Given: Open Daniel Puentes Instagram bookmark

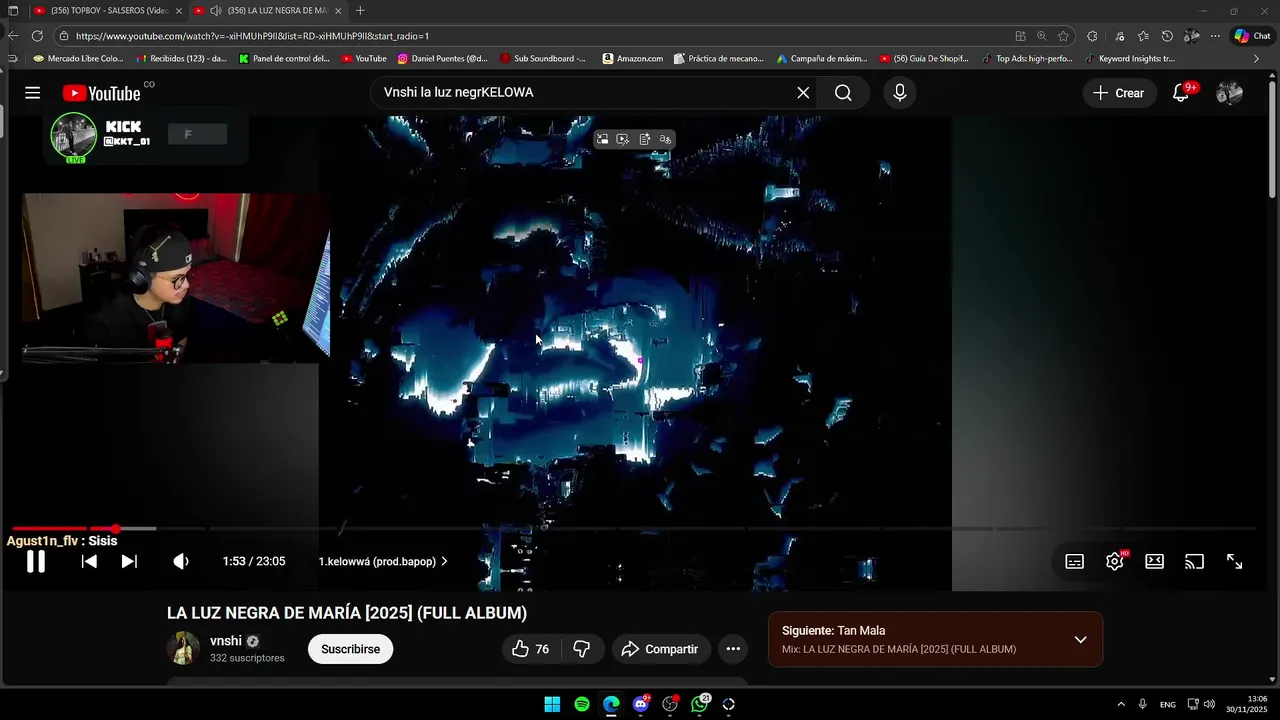Looking at the screenshot, I should click(442, 59).
